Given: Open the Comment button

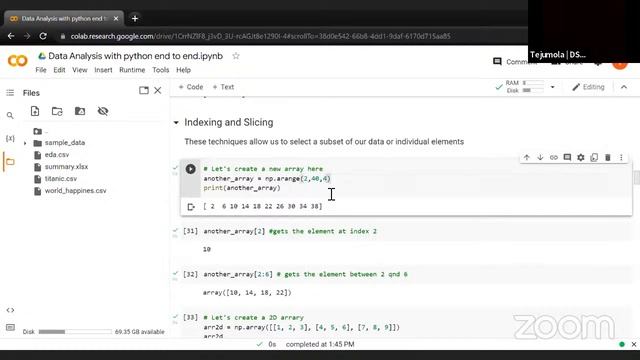Looking at the screenshot, I should point(514,62).
